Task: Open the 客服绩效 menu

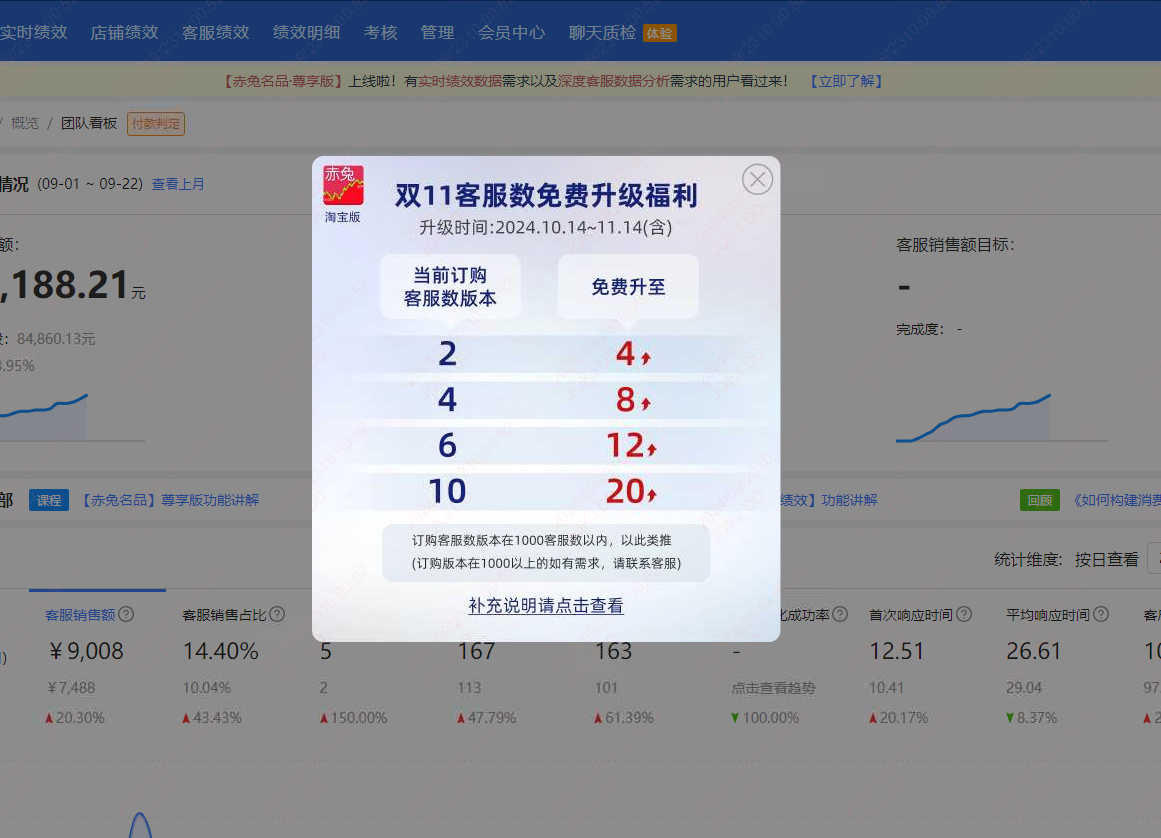Action: 215,33
